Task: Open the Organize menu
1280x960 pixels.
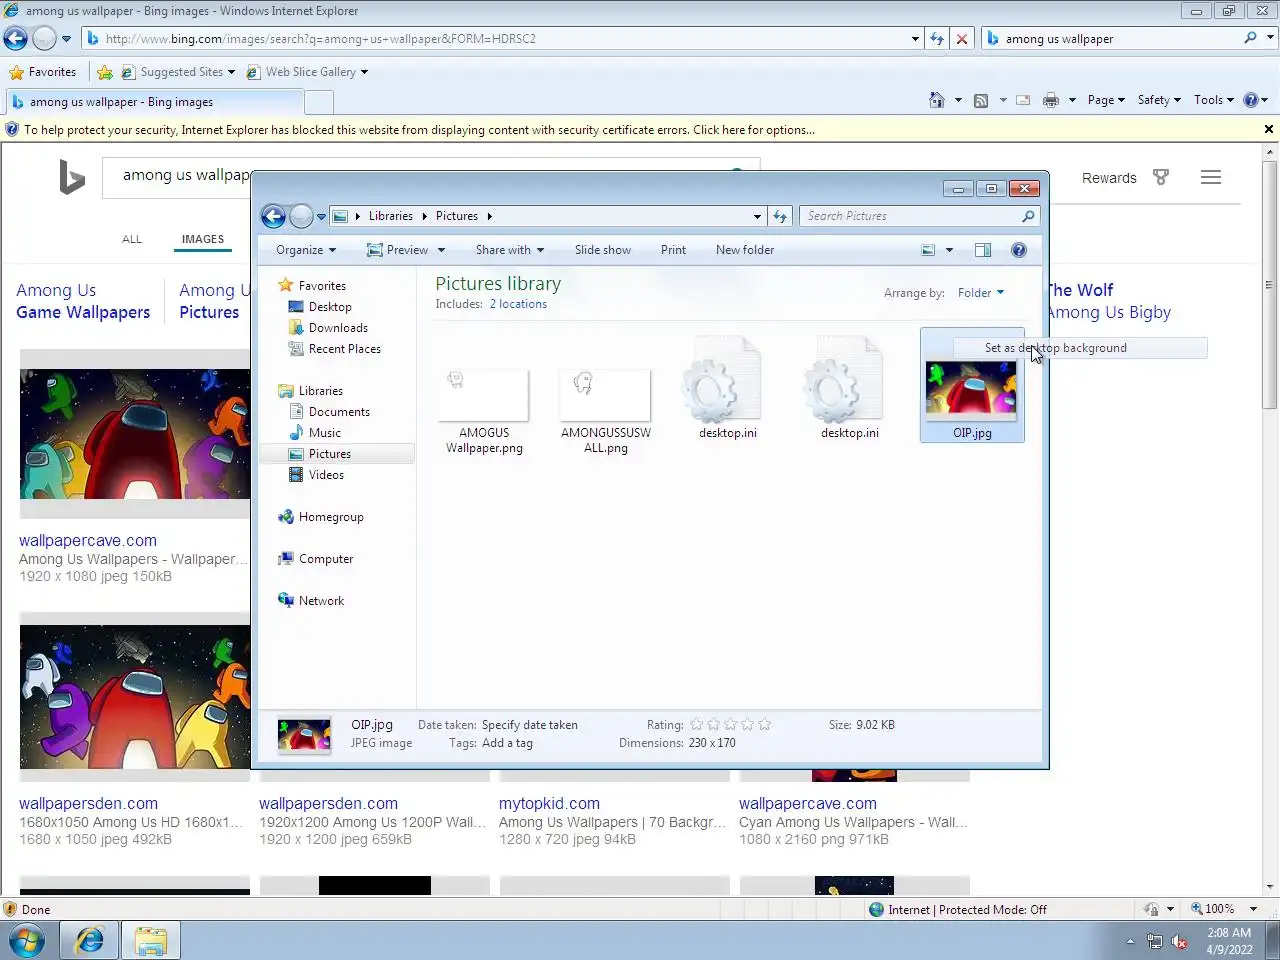Action: [x=306, y=250]
